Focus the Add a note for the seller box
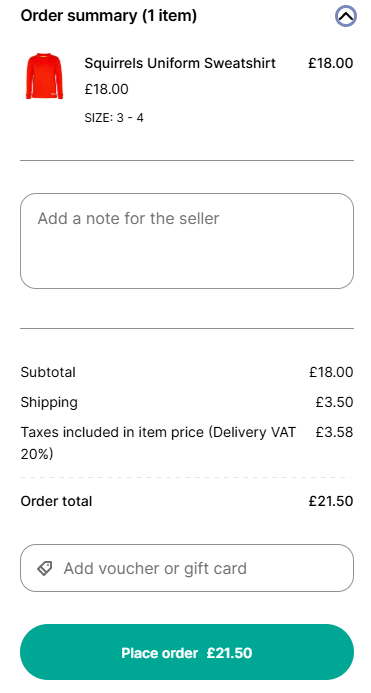 pyautogui.click(x=187, y=241)
